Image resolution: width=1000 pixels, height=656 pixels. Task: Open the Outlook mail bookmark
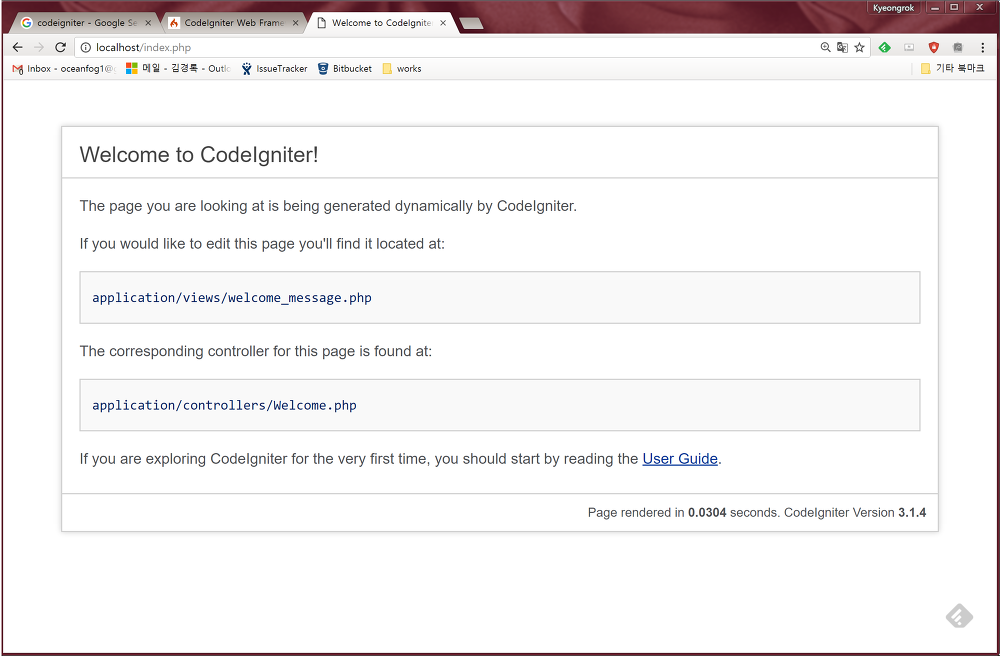coord(178,68)
